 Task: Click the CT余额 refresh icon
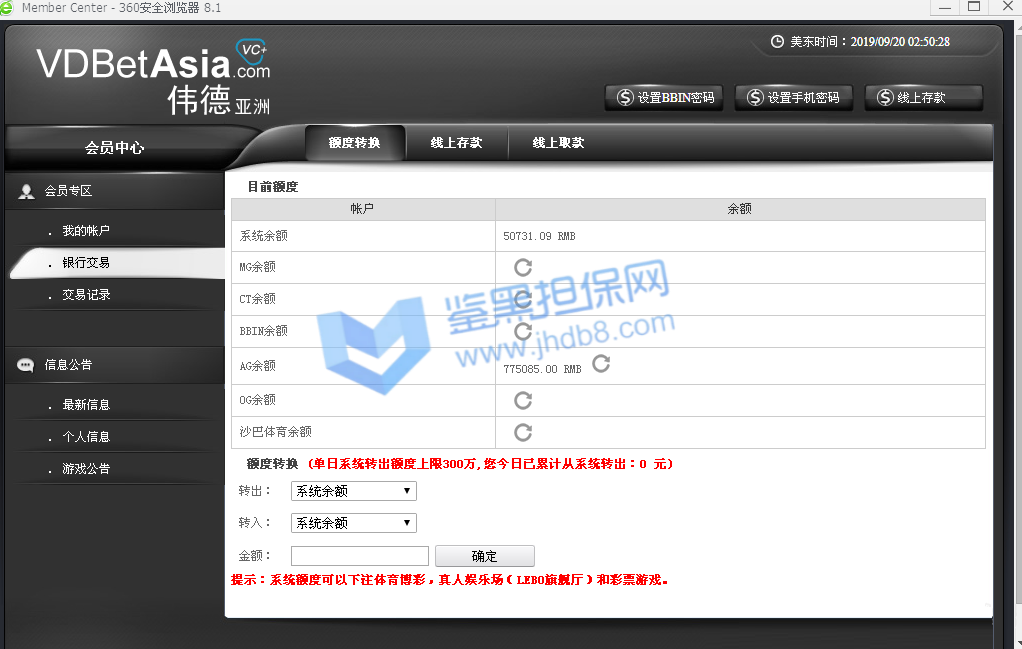click(522, 299)
